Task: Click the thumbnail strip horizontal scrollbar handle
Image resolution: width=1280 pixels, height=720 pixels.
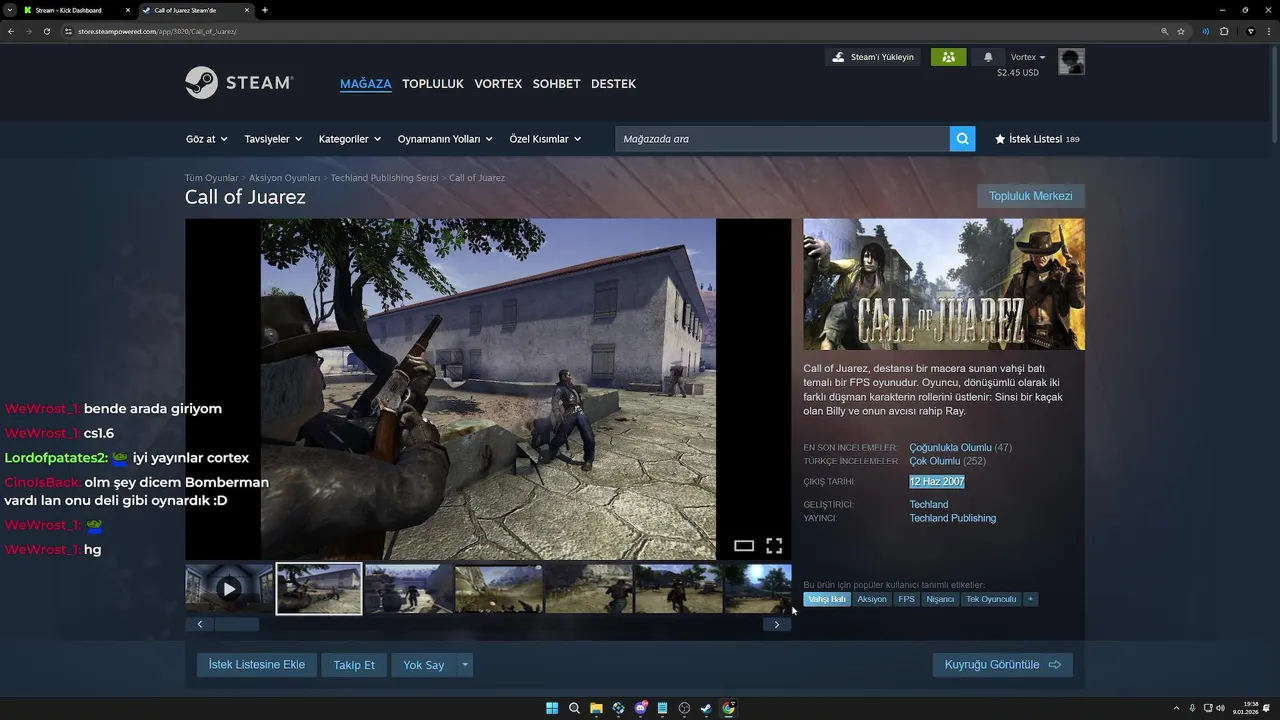Action: (237, 624)
